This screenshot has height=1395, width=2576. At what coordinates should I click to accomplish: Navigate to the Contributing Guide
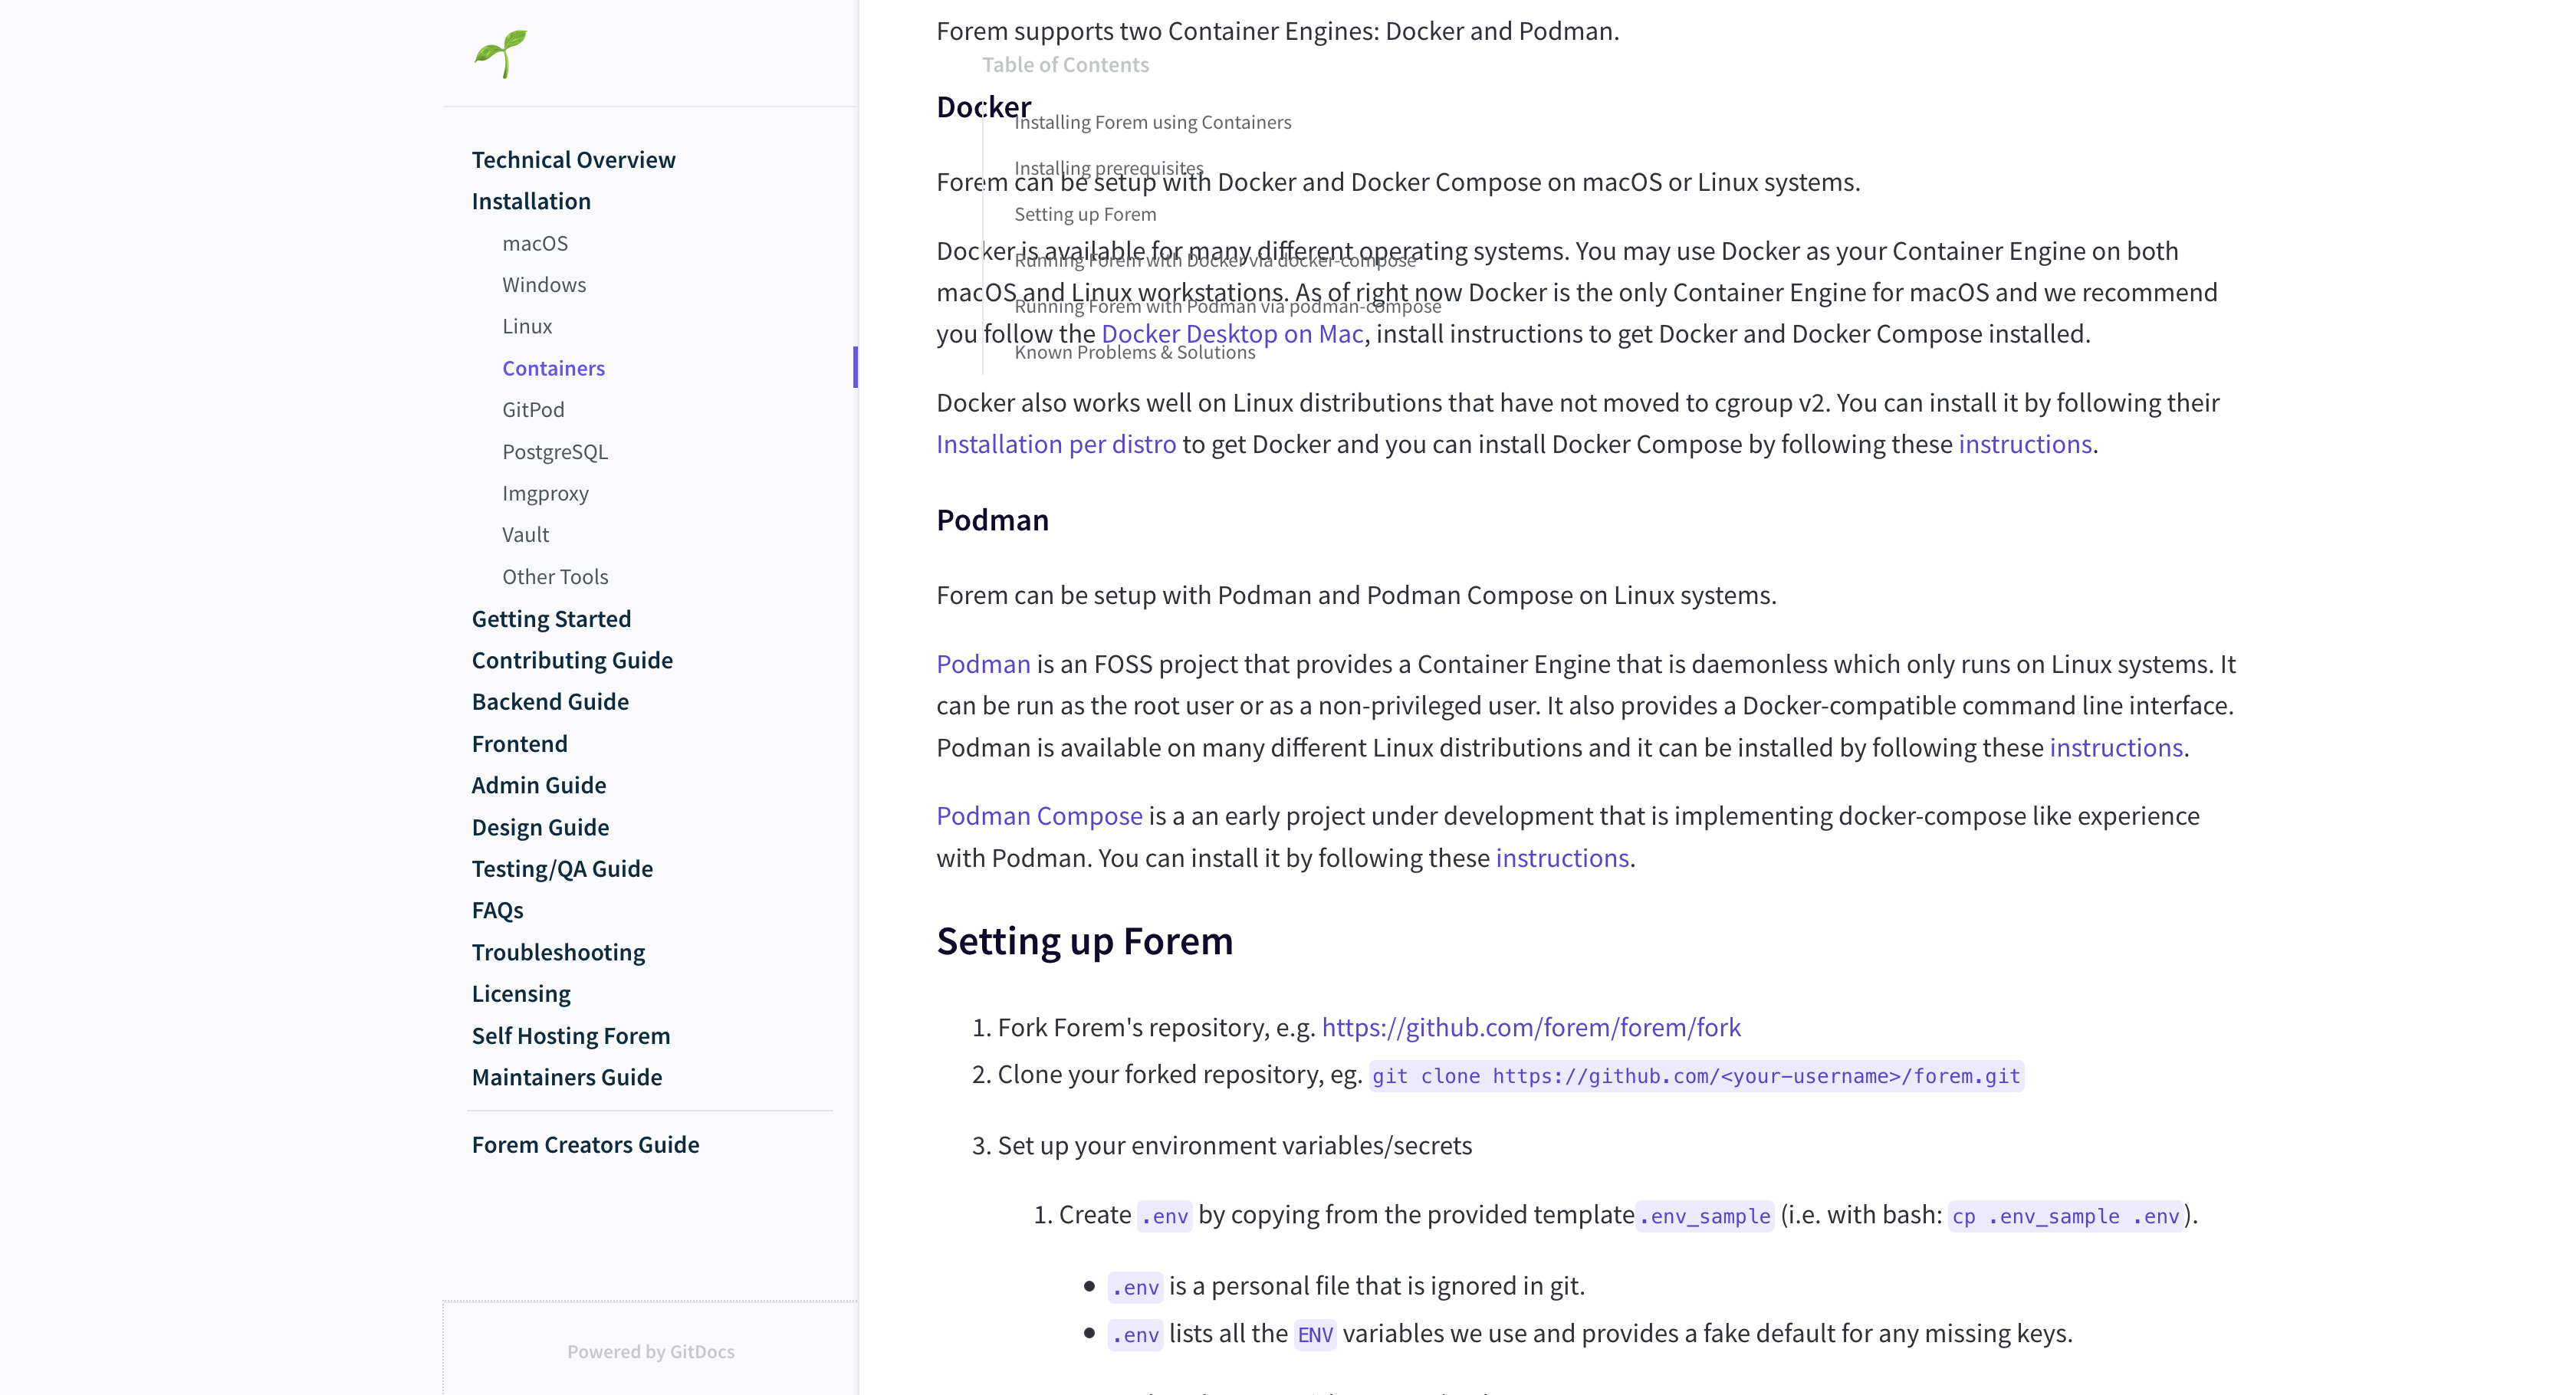point(572,660)
